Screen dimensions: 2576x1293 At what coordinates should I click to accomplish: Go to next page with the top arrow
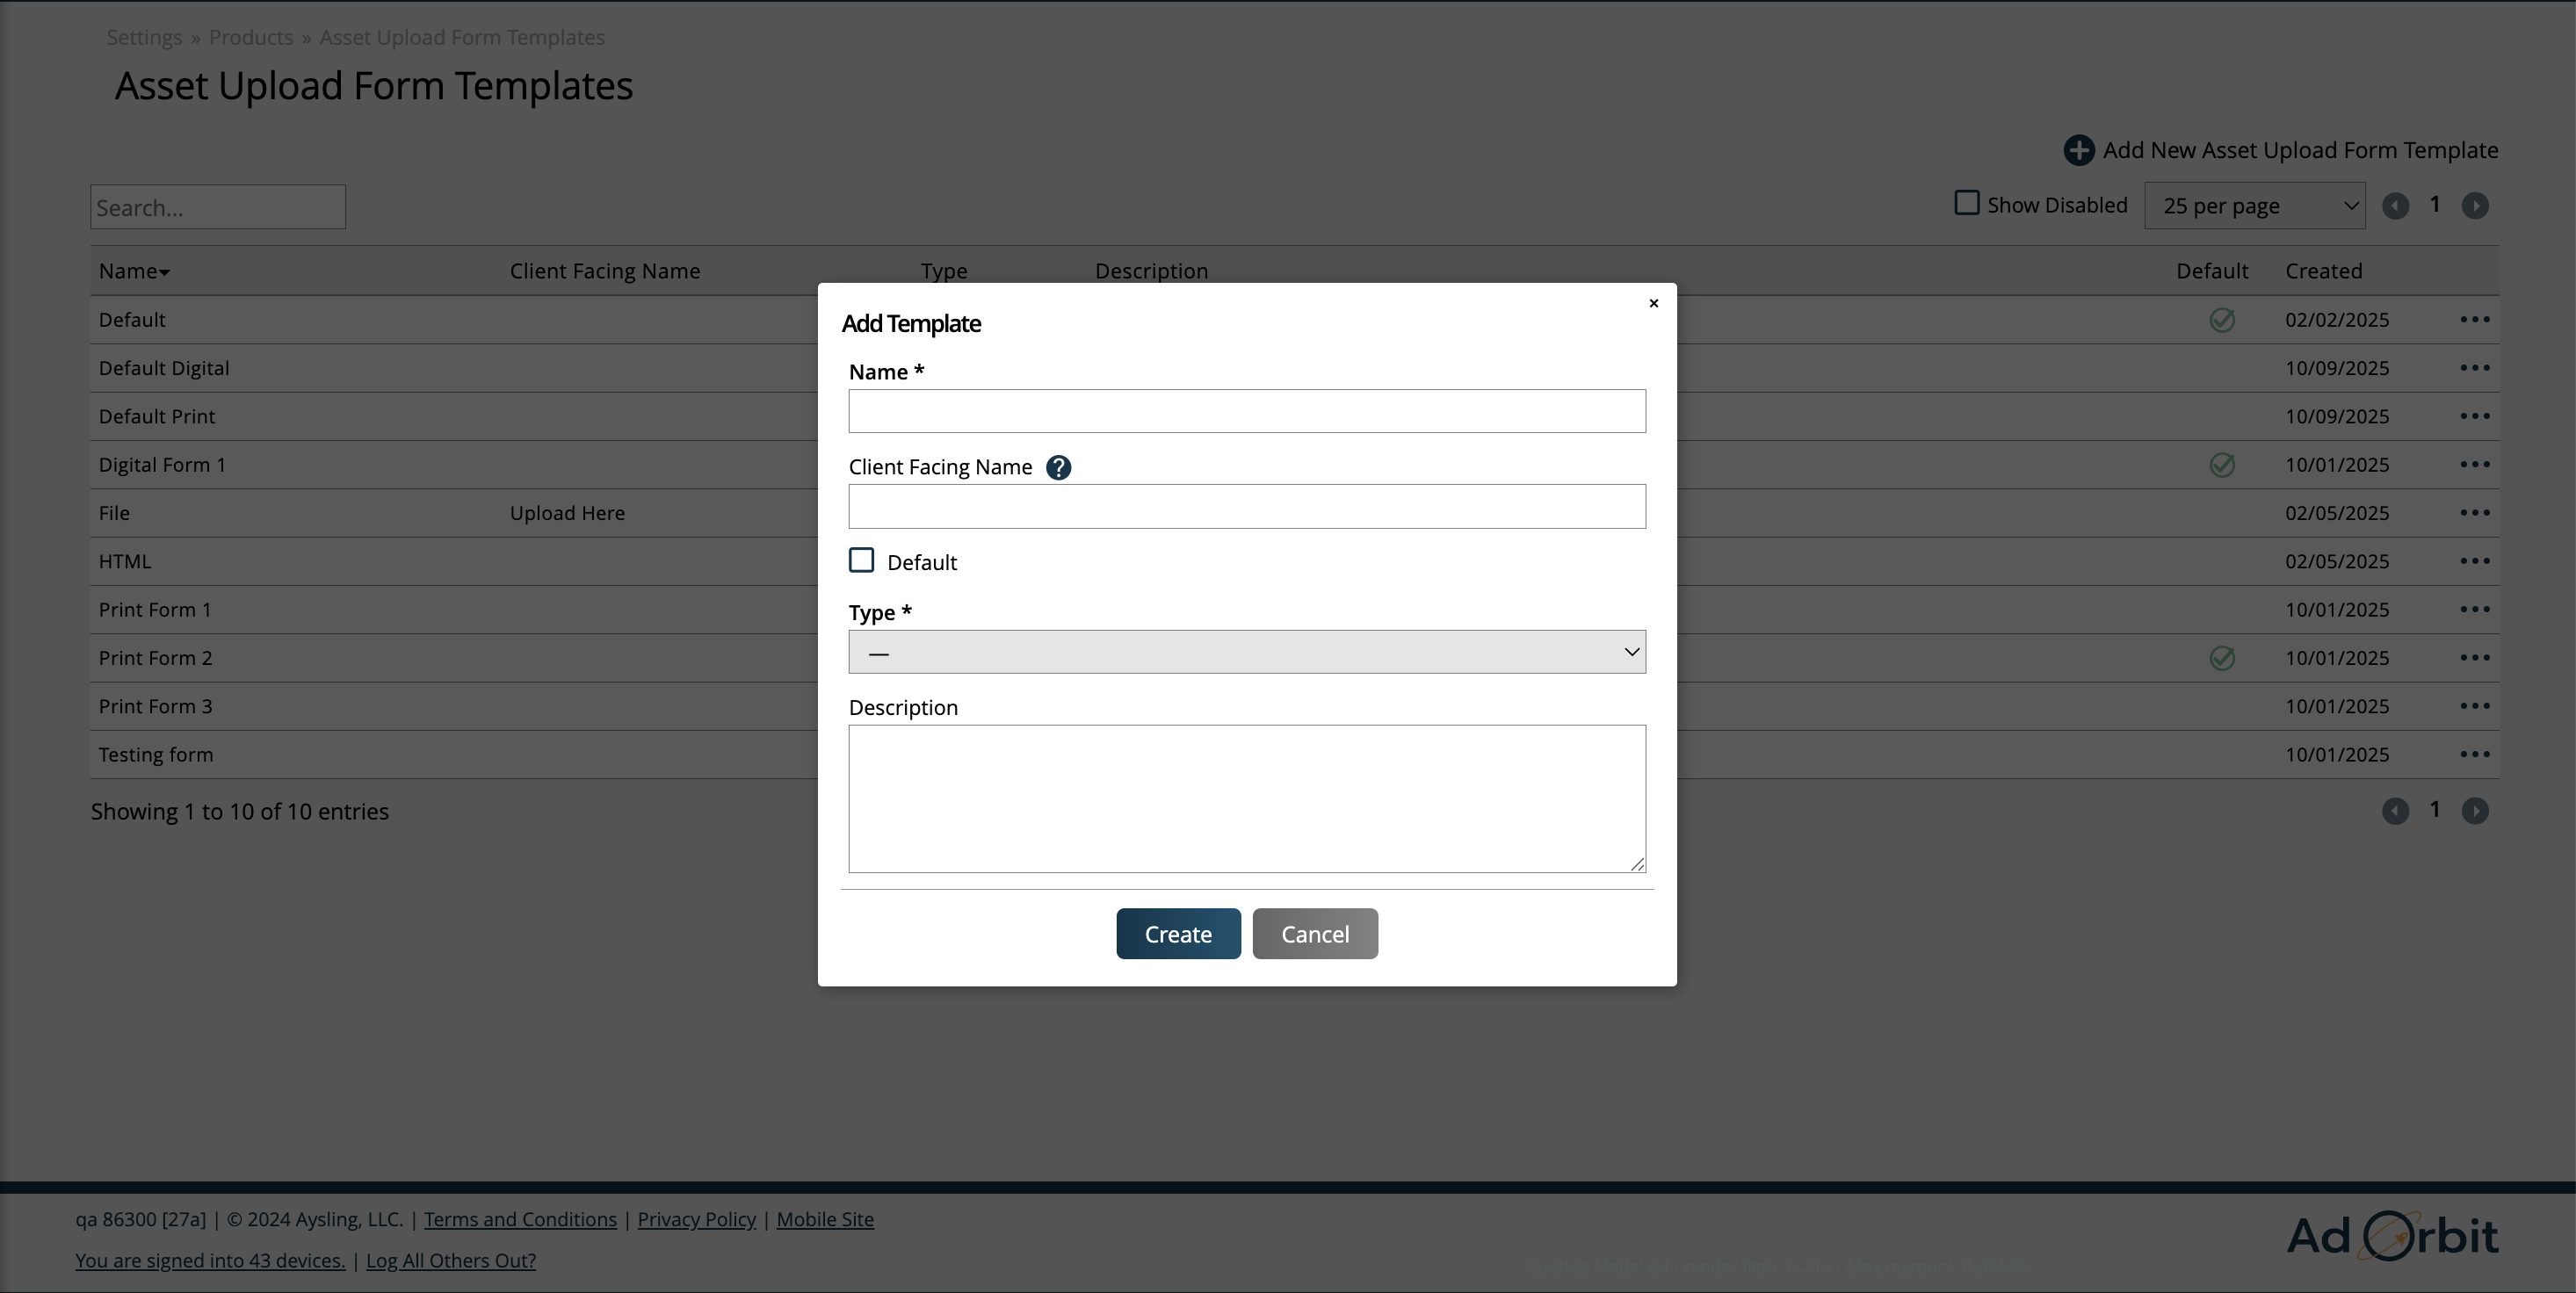(x=2474, y=206)
